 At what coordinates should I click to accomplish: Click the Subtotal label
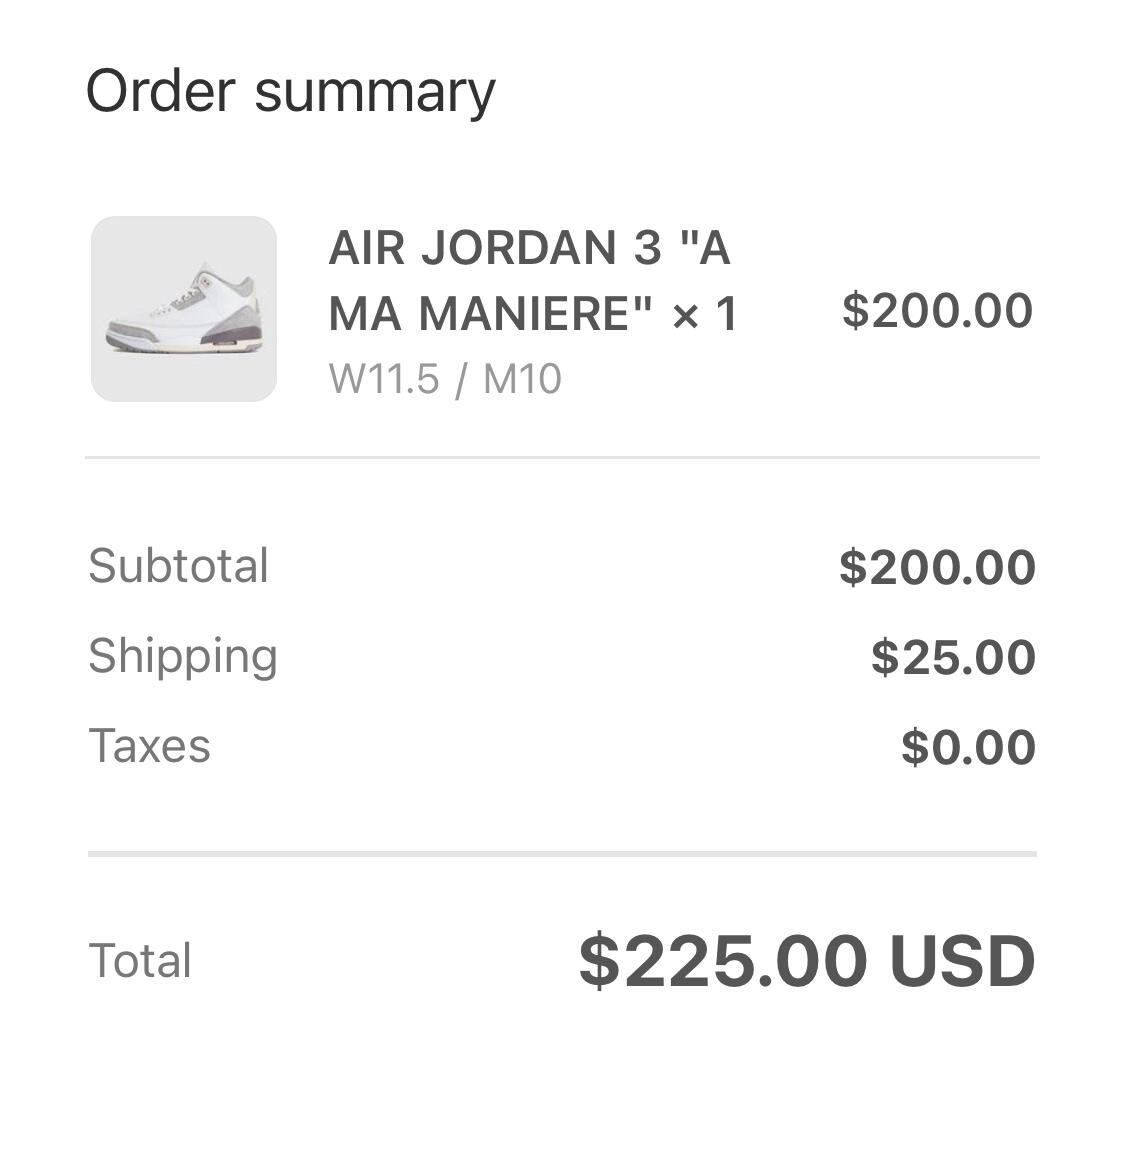click(x=179, y=566)
